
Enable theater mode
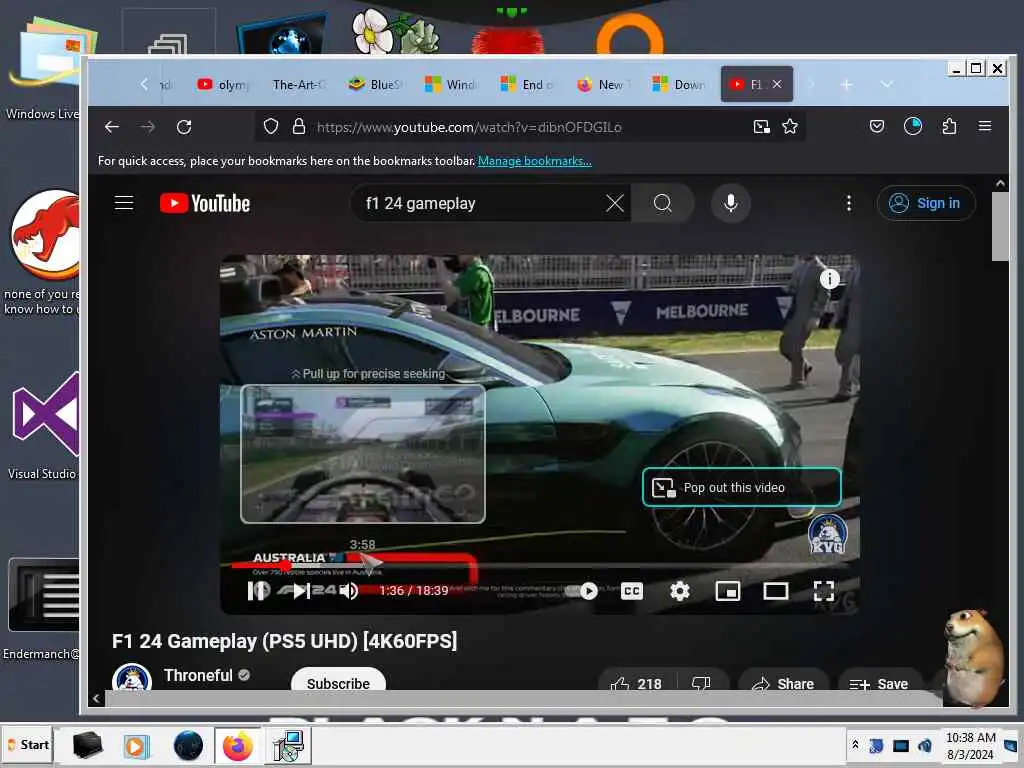tap(776, 591)
